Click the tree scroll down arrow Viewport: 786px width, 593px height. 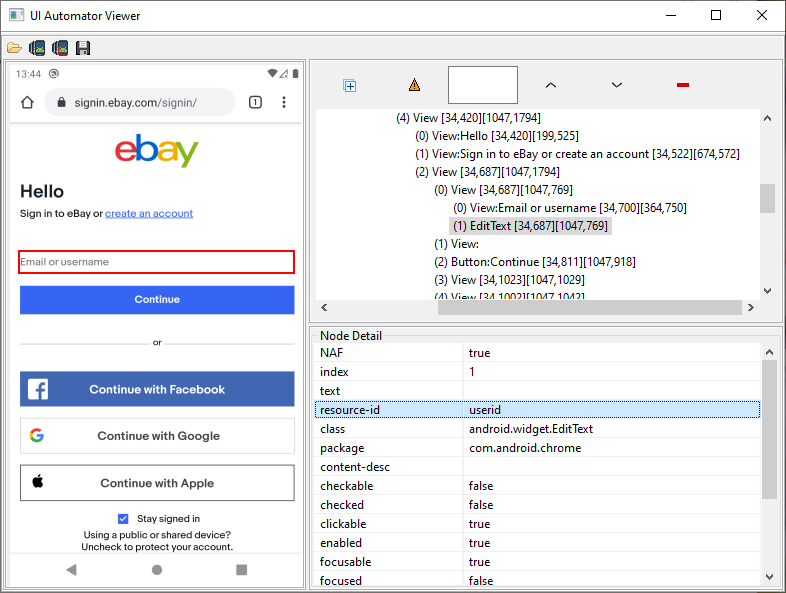(767, 291)
